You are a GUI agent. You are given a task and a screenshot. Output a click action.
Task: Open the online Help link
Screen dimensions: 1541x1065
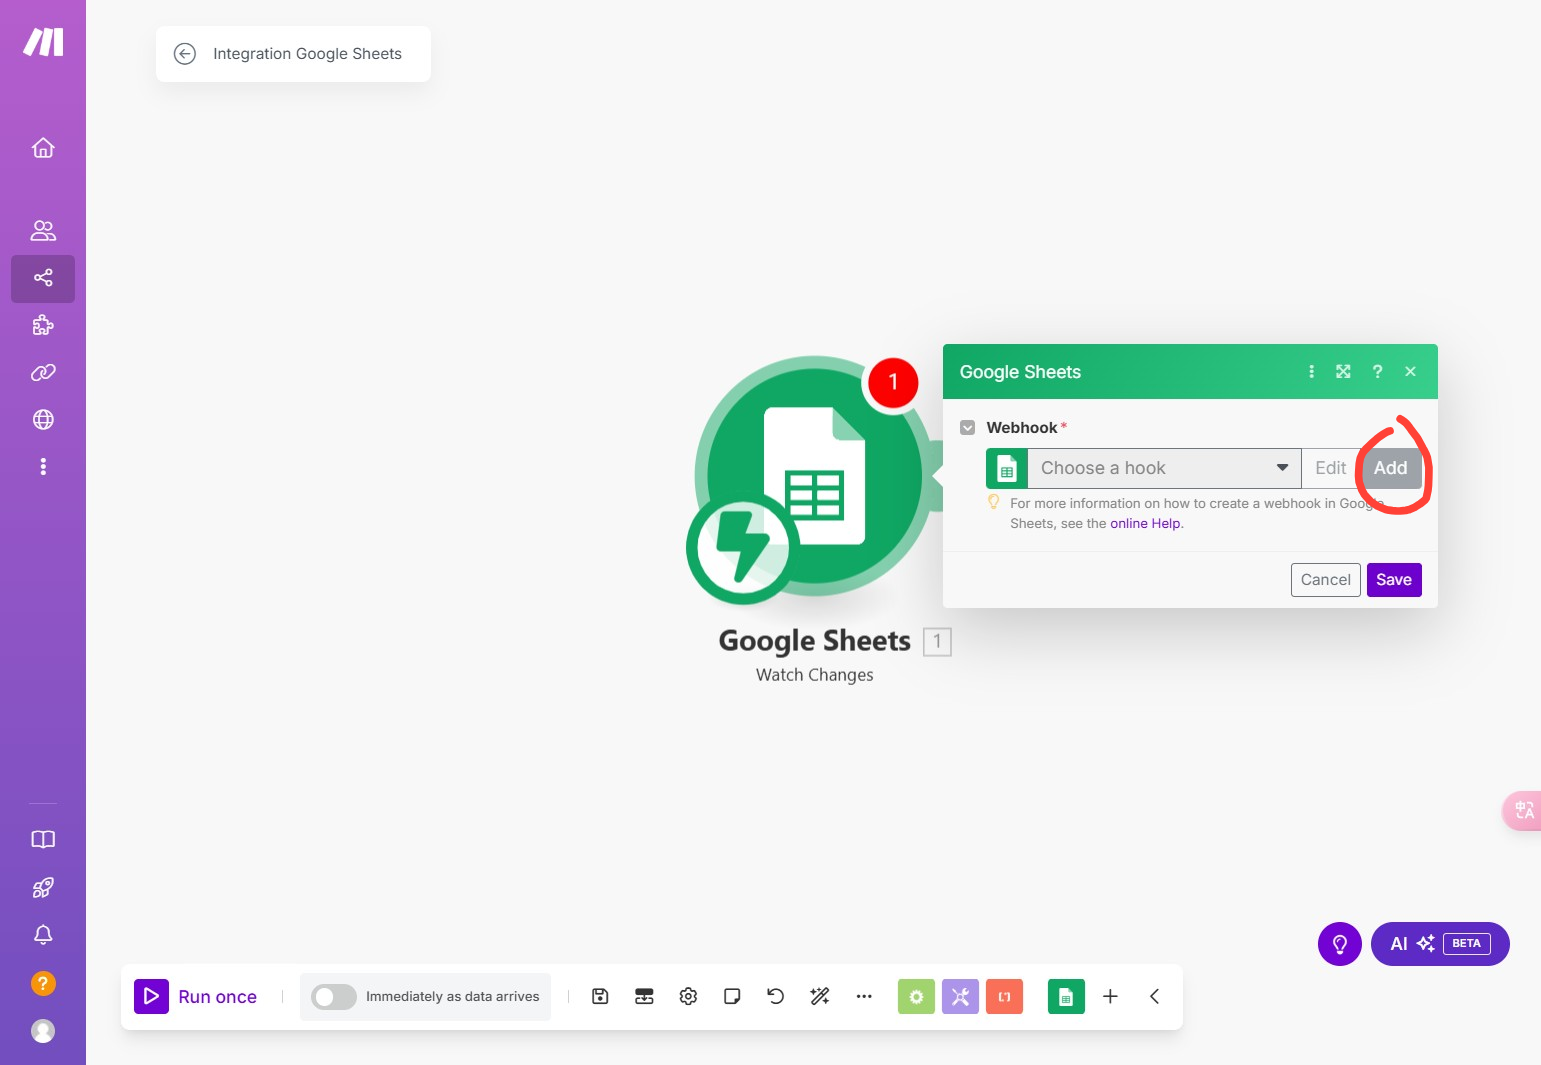pos(1145,524)
